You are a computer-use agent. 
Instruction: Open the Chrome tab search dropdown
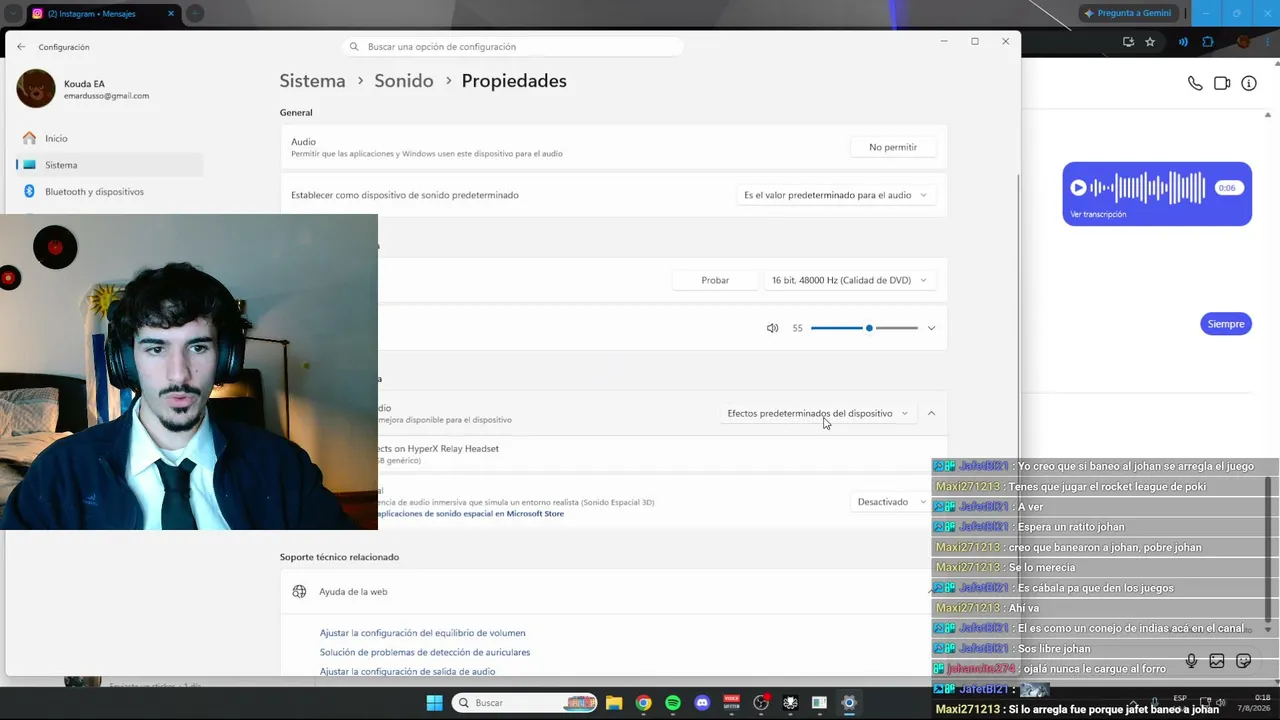(13, 14)
